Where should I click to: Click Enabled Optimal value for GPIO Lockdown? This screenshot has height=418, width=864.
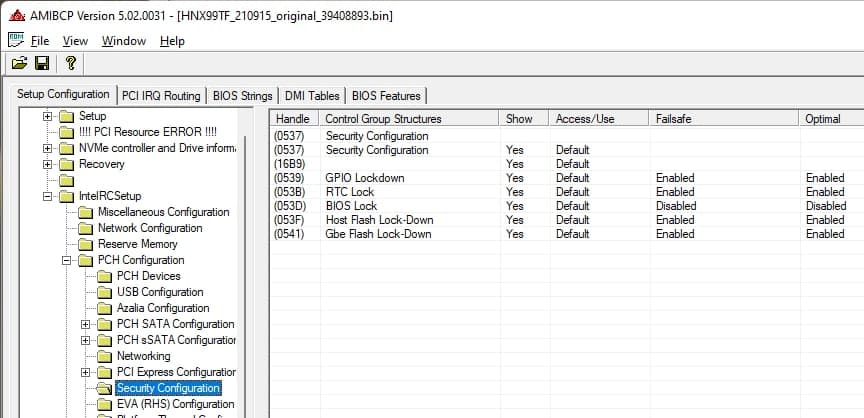824,178
